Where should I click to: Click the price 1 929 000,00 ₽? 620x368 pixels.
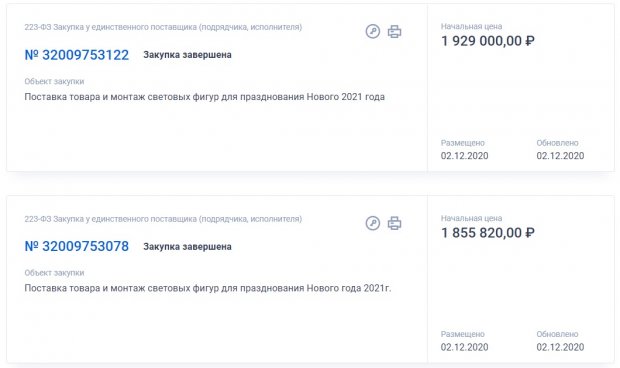(x=488, y=41)
